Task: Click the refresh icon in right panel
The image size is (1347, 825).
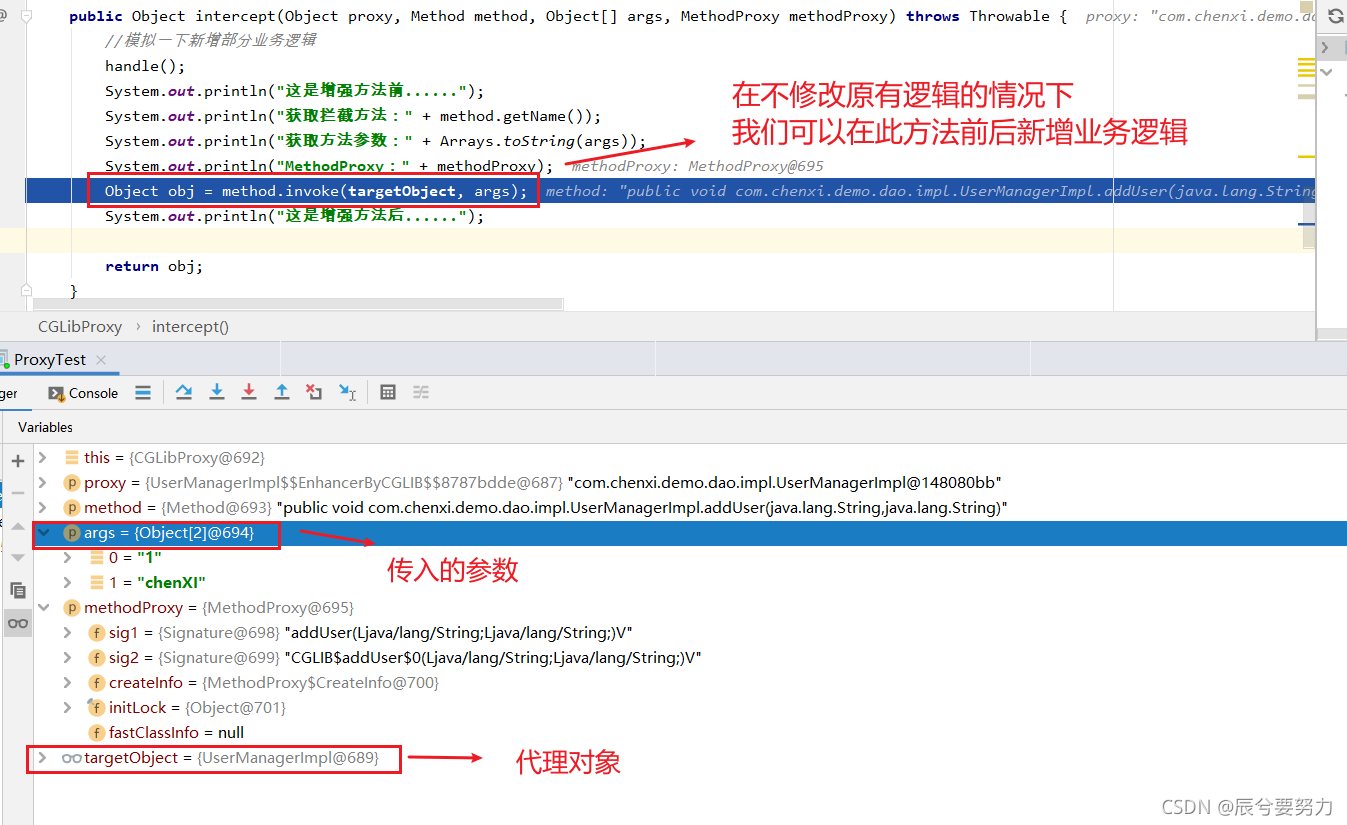Action: (x=1335, y=16)
